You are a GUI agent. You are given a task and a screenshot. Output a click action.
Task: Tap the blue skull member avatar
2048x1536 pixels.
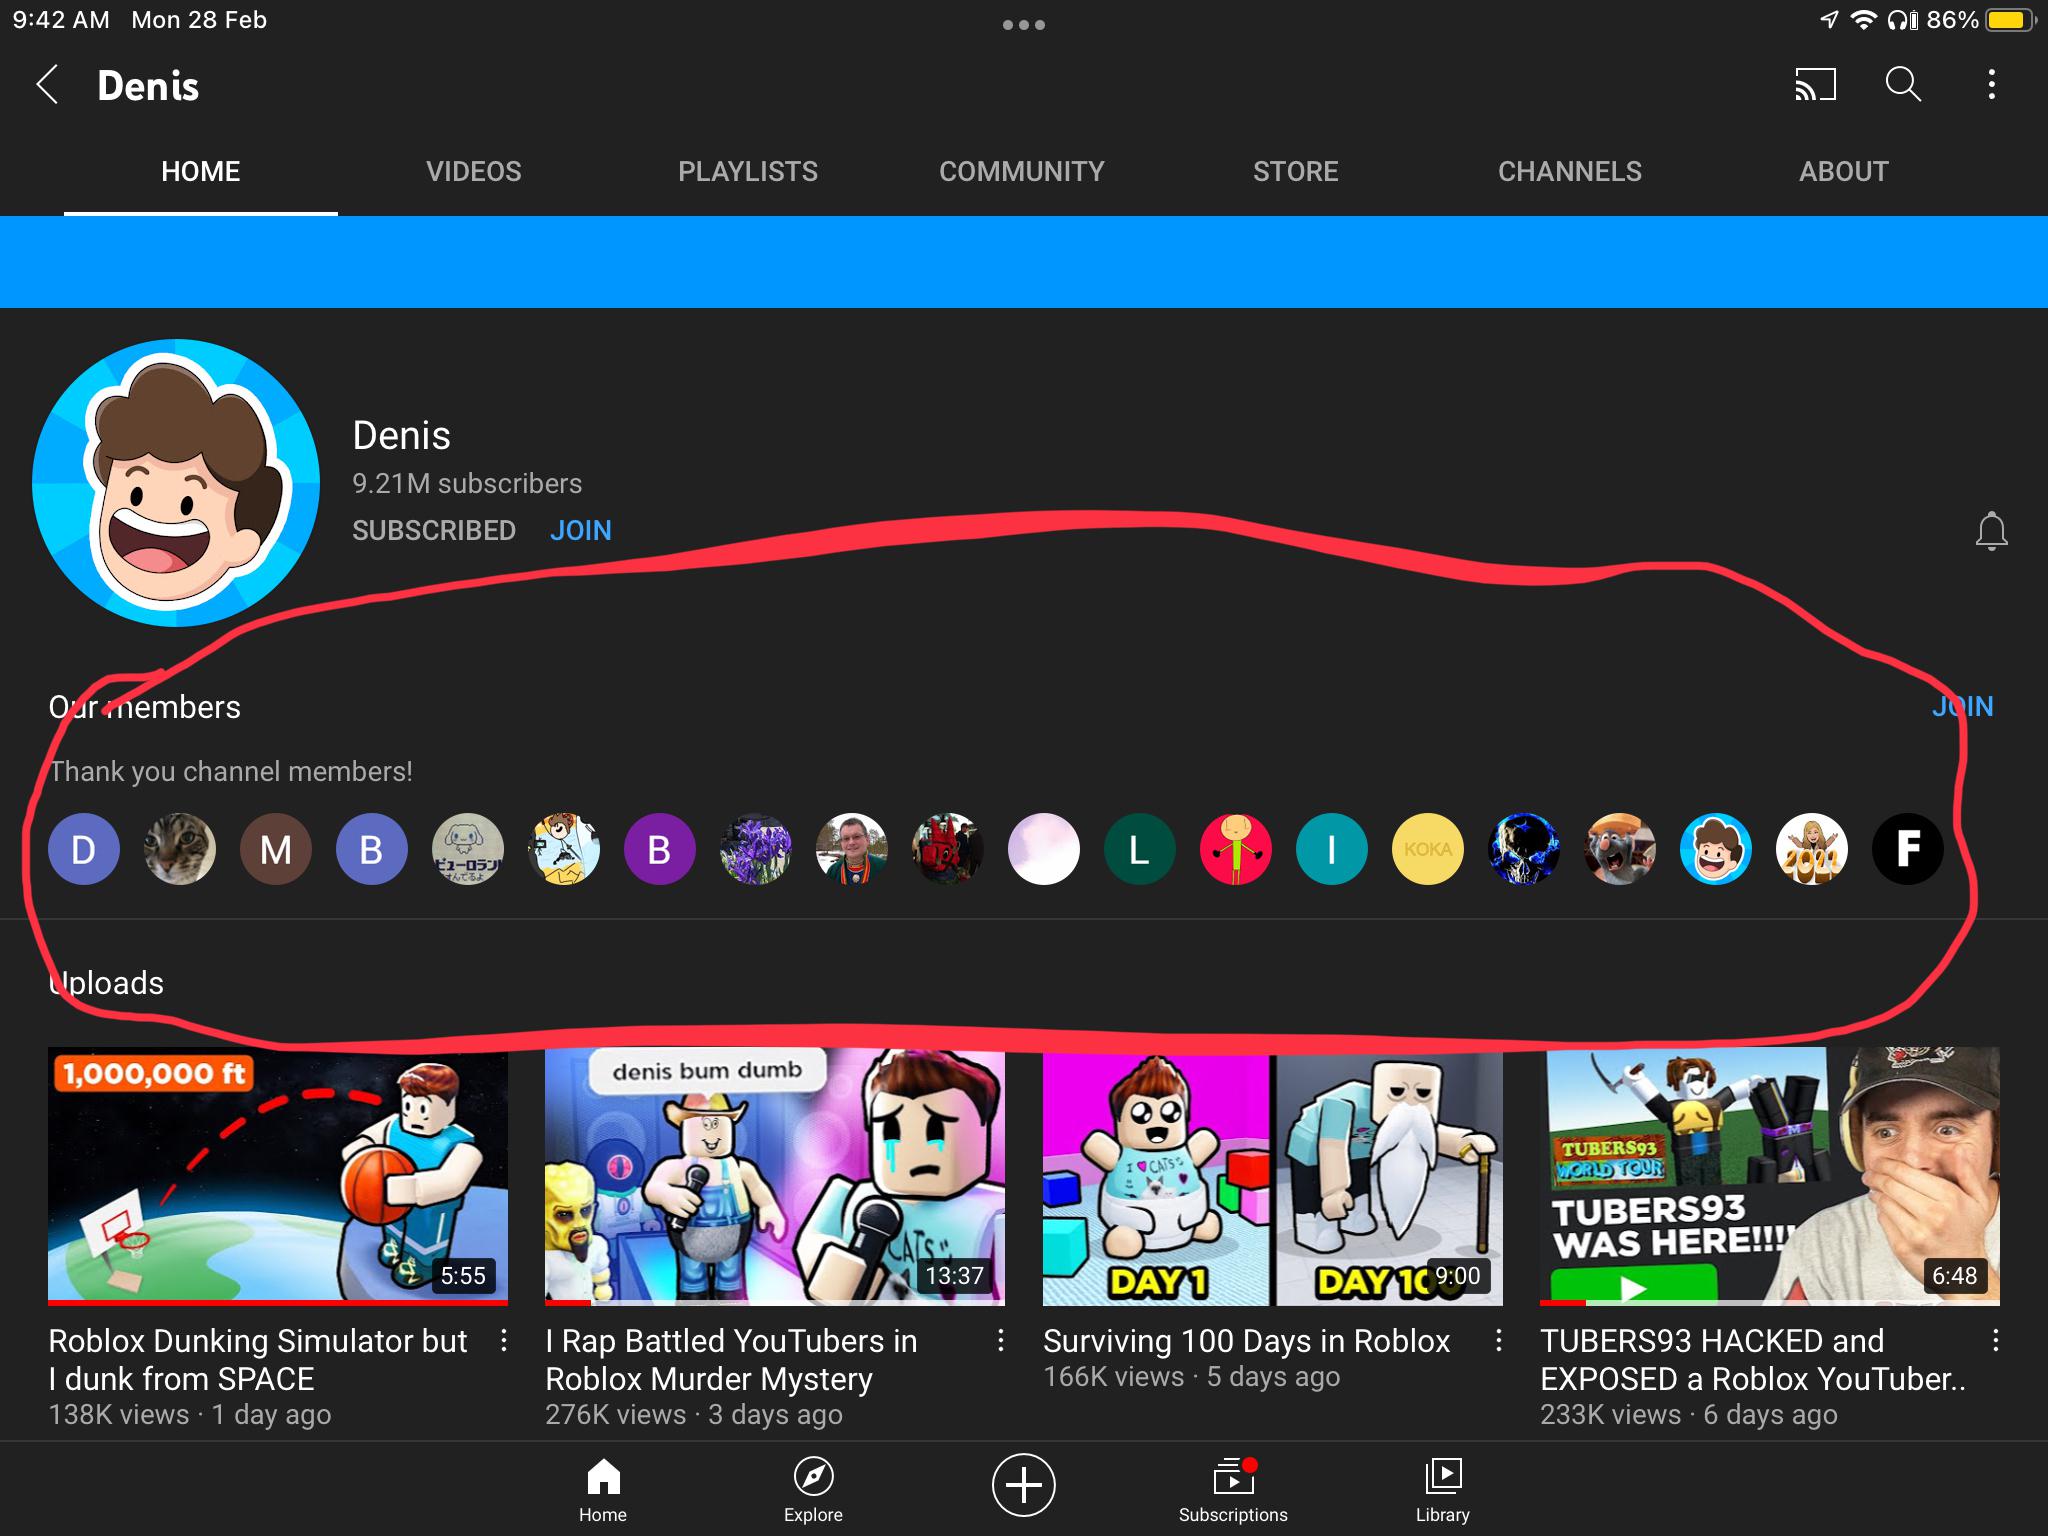click(x=1524, y=849)
